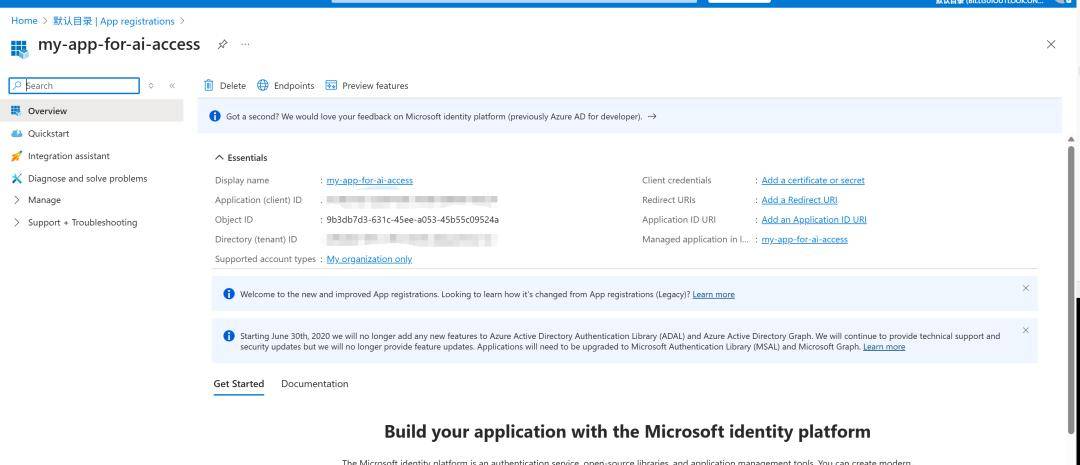Click the info icon in feedback banner
Screen dimensions: 1080x465
coord(215,116)
